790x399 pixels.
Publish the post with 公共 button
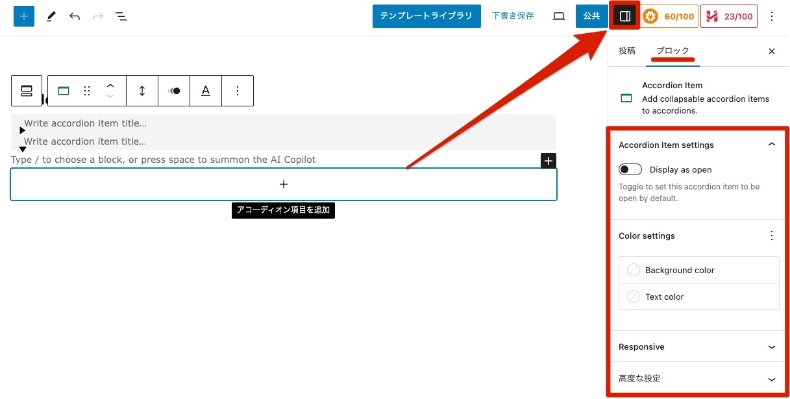tap(591, 16)
